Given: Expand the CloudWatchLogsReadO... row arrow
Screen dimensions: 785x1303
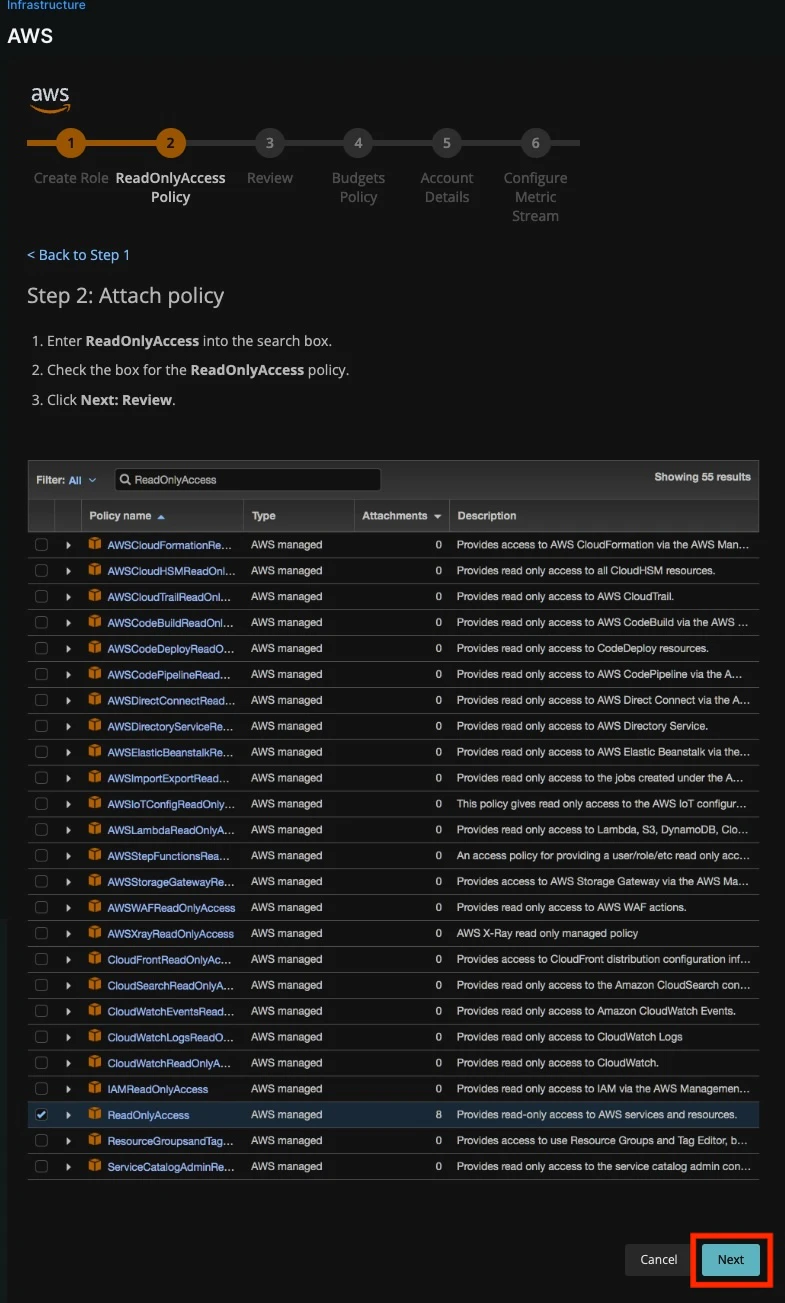Looking at the screenshot, I should (68, 1037).
